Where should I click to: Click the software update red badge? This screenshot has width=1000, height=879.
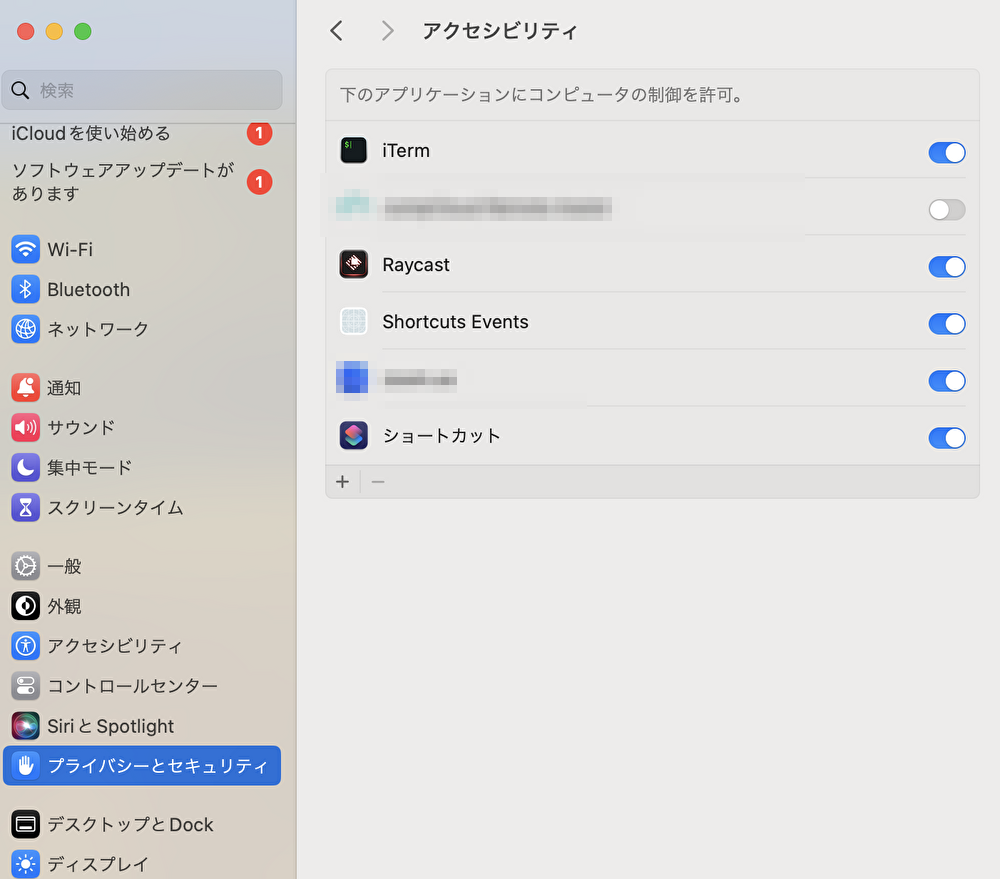pyautogui.click(x=260, y=182)
